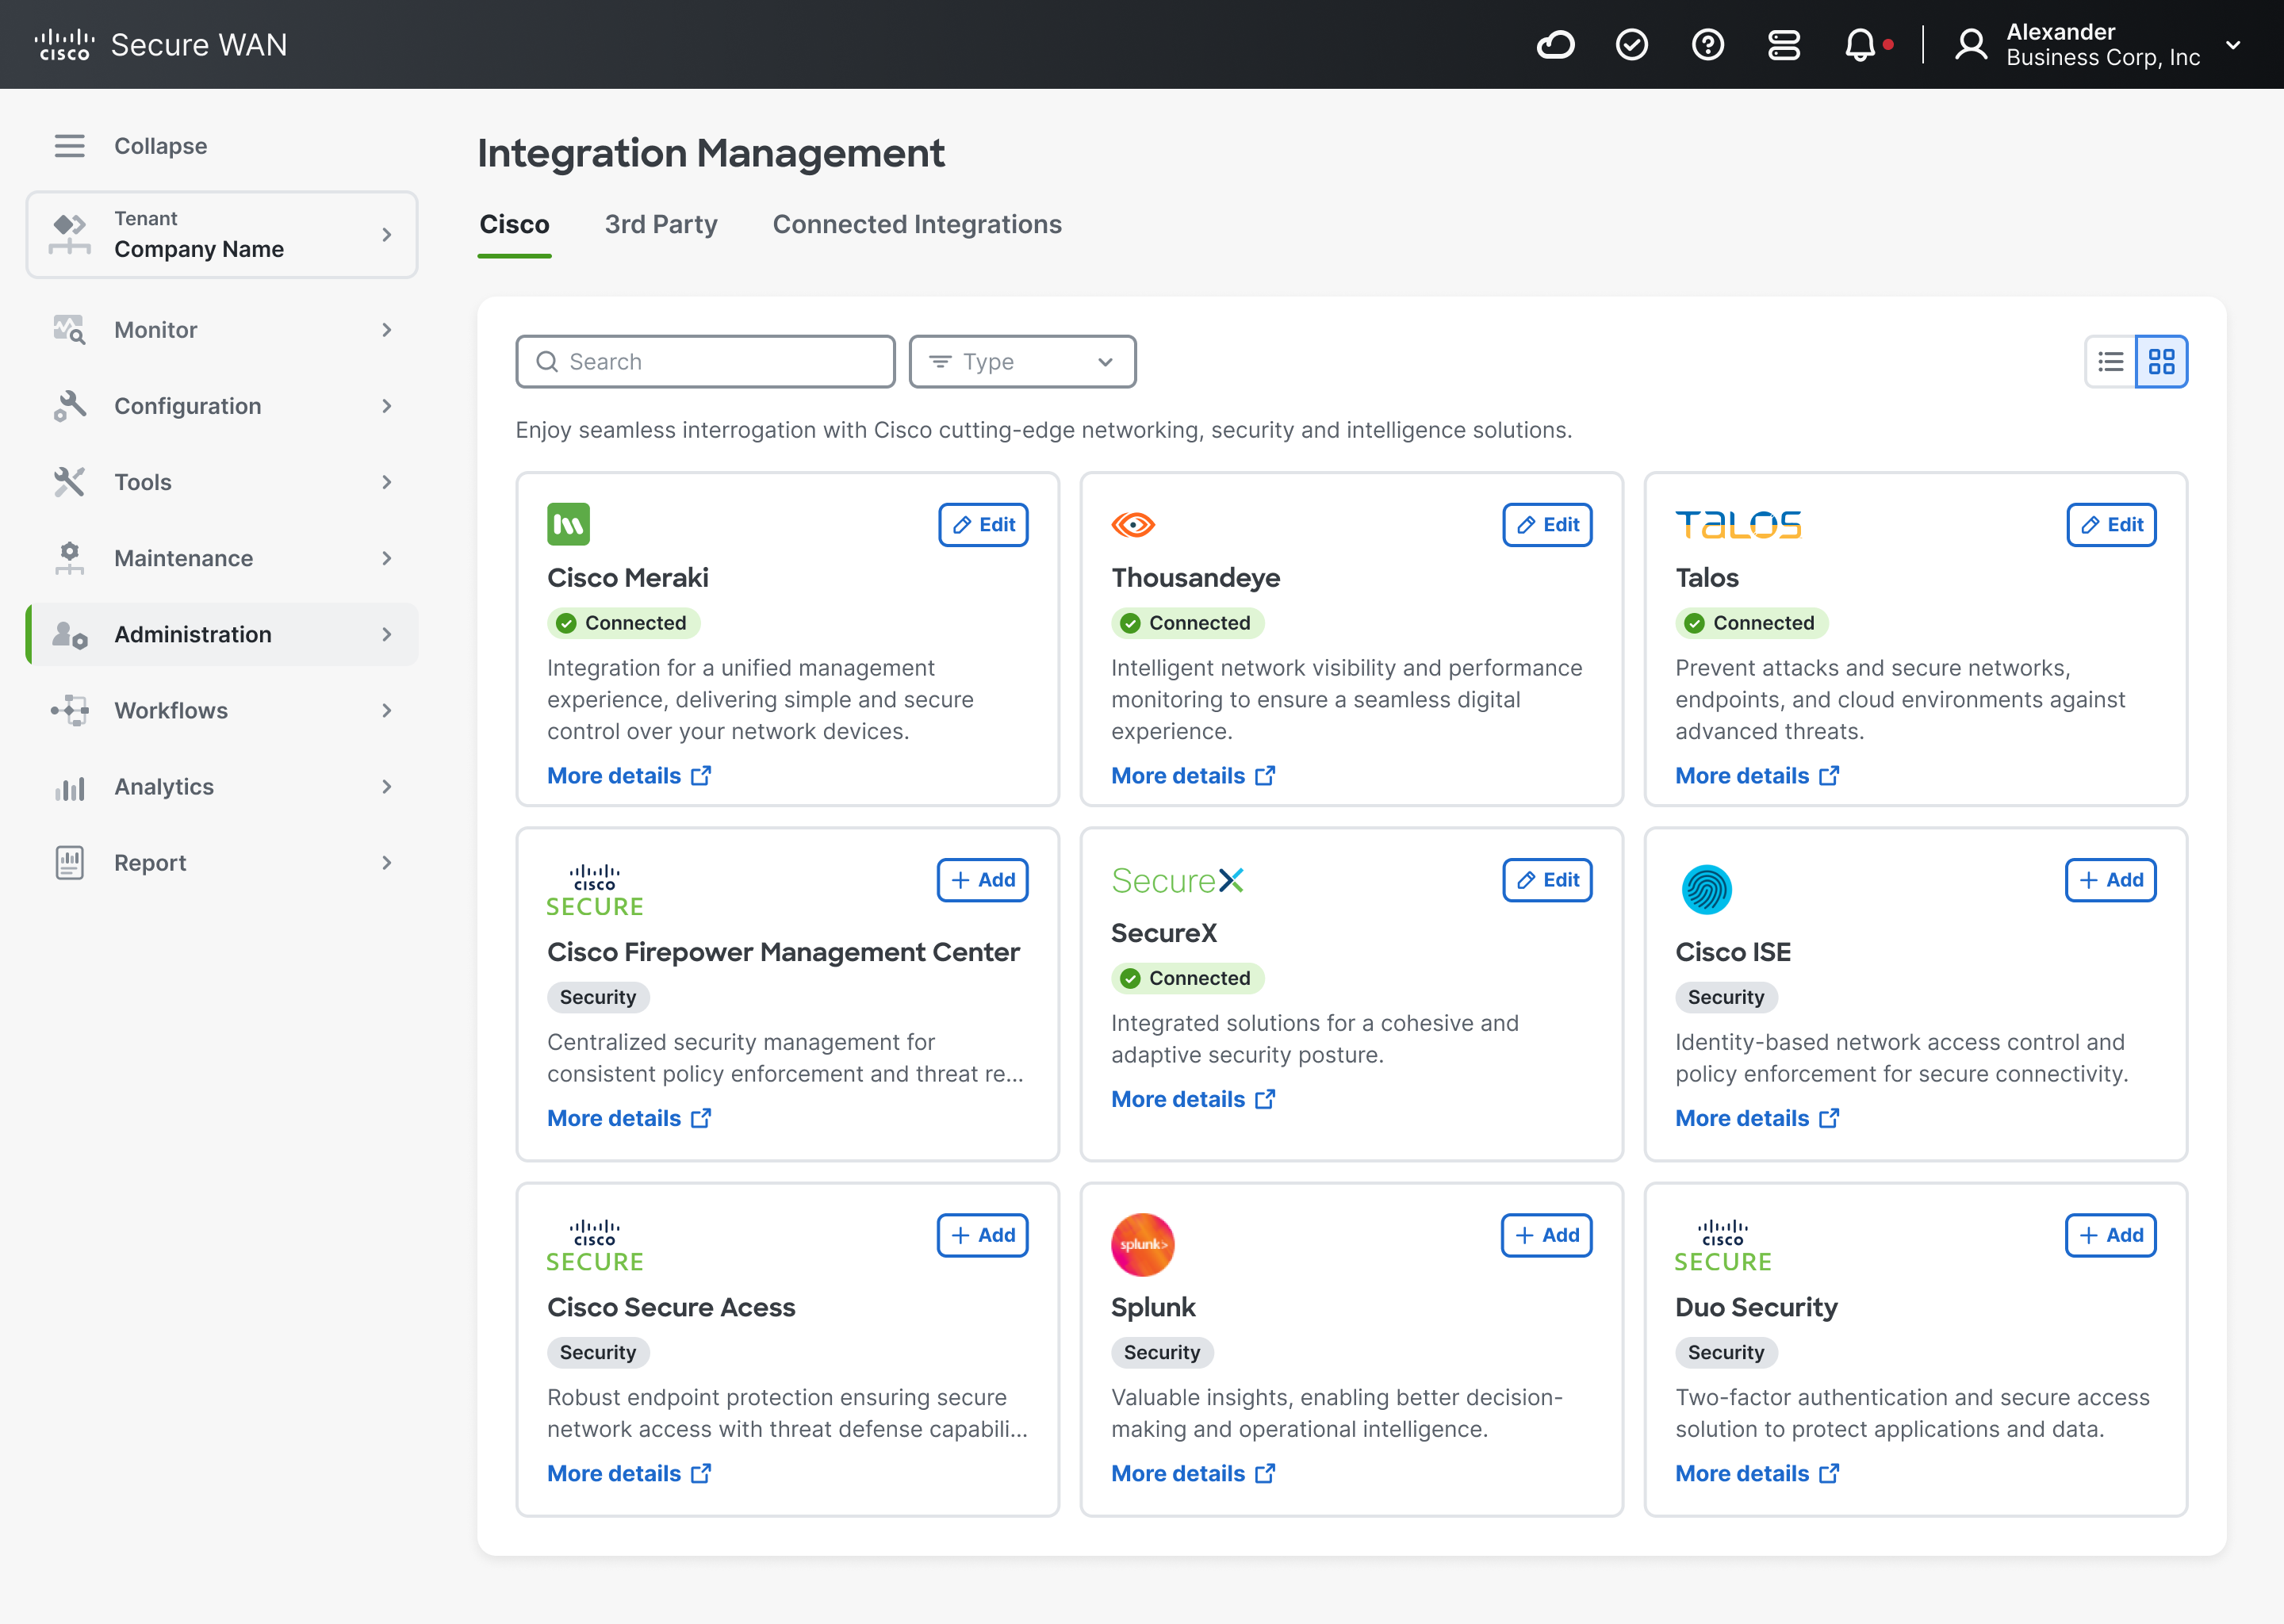Click the Connected status badge on Talos
Viewport: 2284px width, 1624px height.
pyautogui.click(x=1752, y=623)
